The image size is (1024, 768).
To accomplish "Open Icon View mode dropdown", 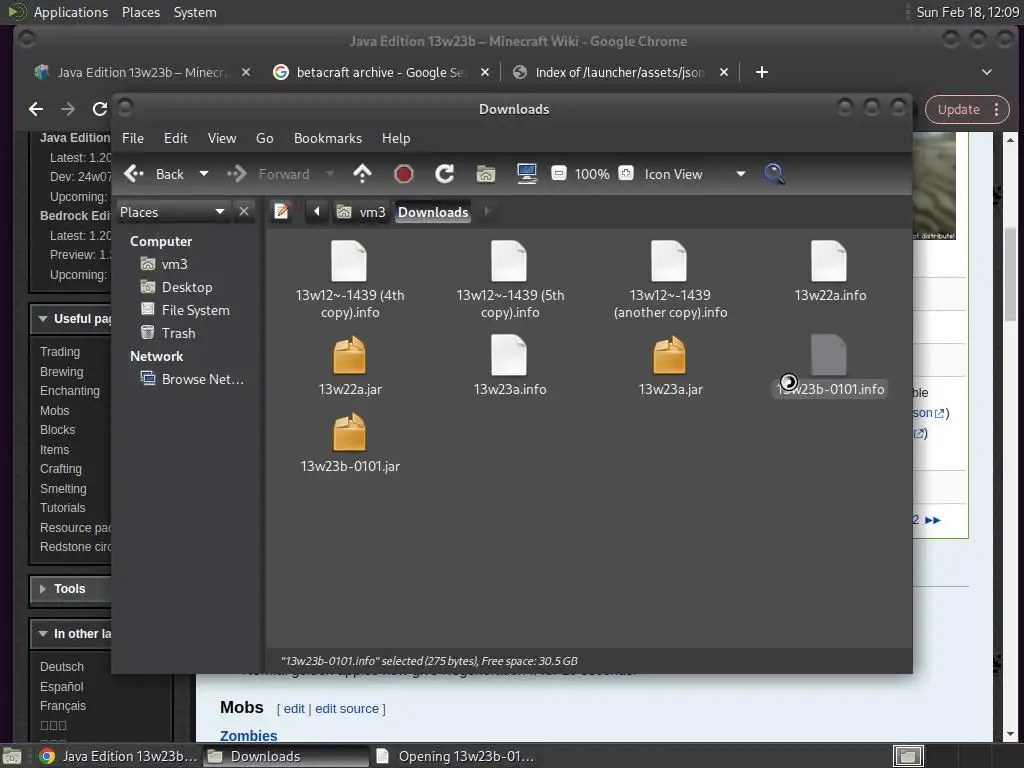I will click(x=694, y=174).
